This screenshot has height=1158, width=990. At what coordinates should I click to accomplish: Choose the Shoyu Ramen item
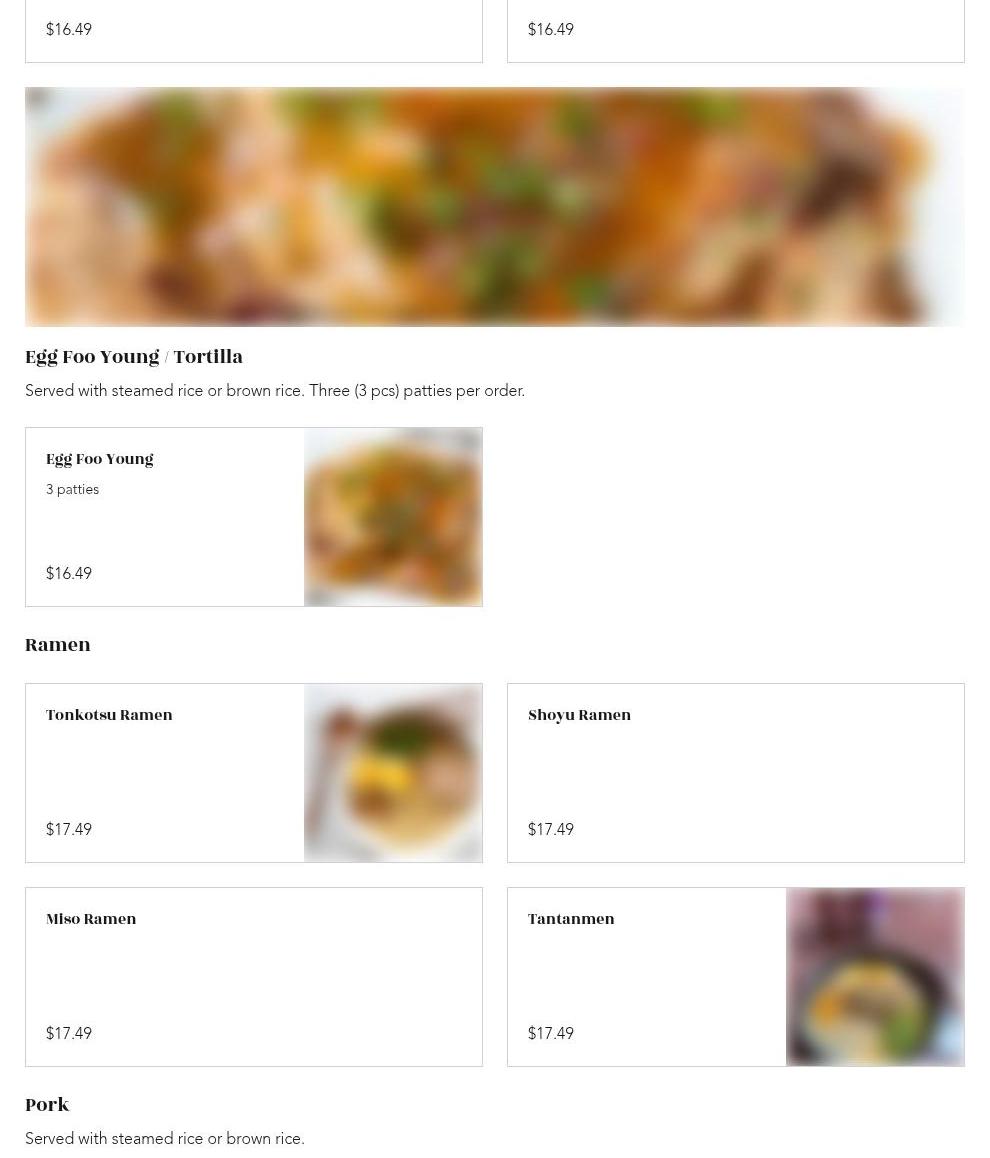735,772
